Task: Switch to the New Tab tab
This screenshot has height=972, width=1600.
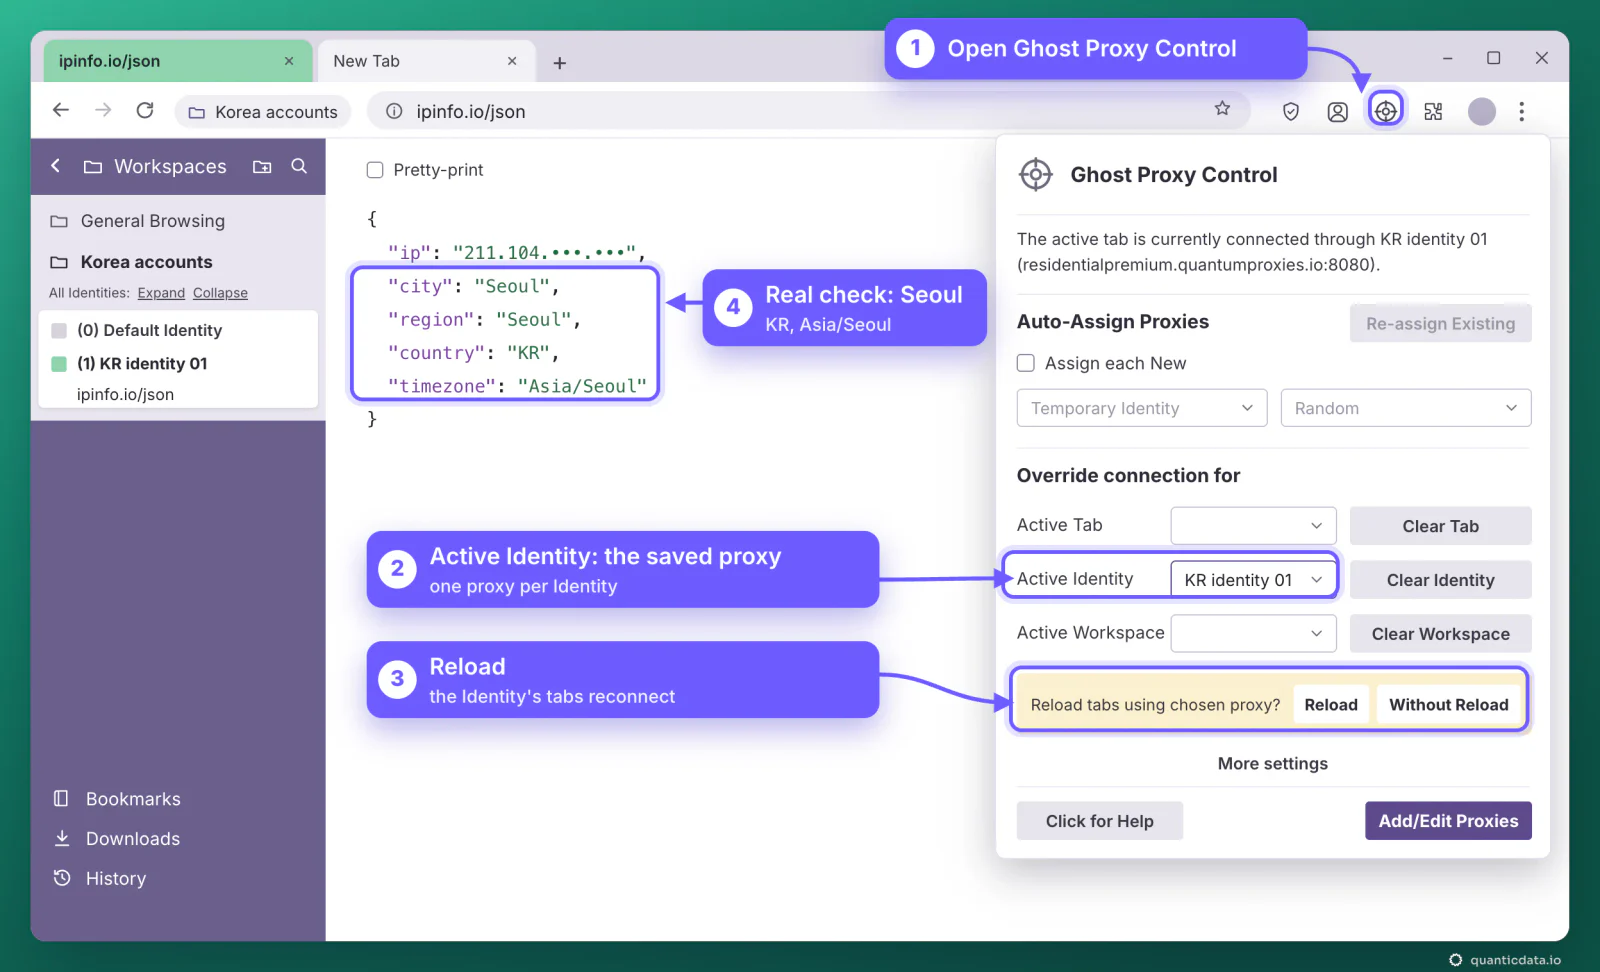Action: 425,61
